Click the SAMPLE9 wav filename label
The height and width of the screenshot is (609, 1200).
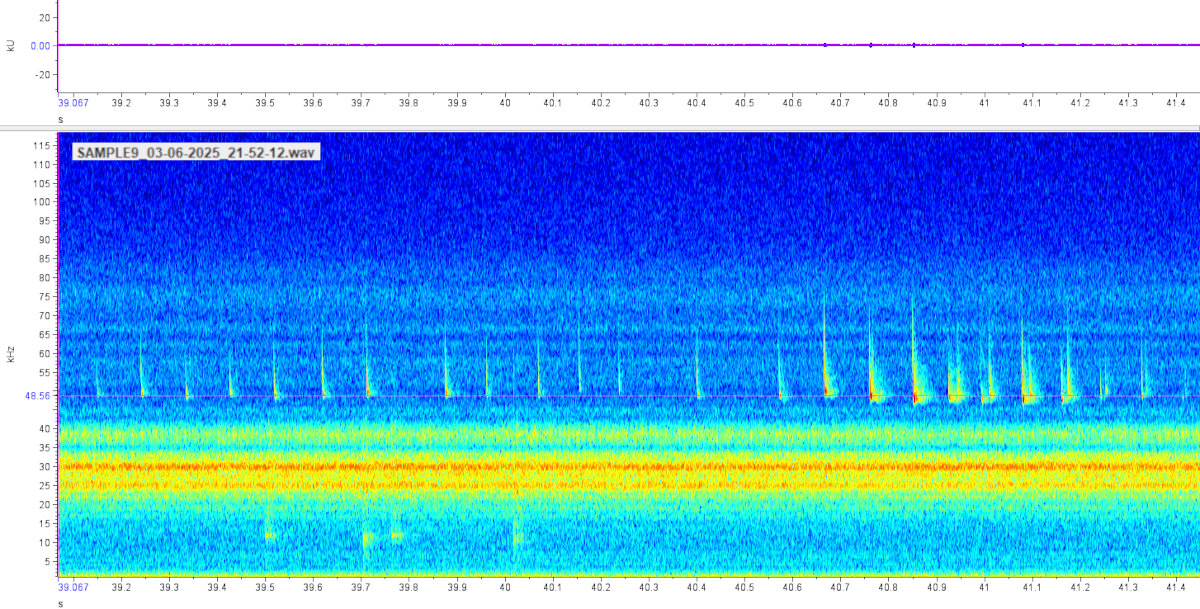(196, 152)
